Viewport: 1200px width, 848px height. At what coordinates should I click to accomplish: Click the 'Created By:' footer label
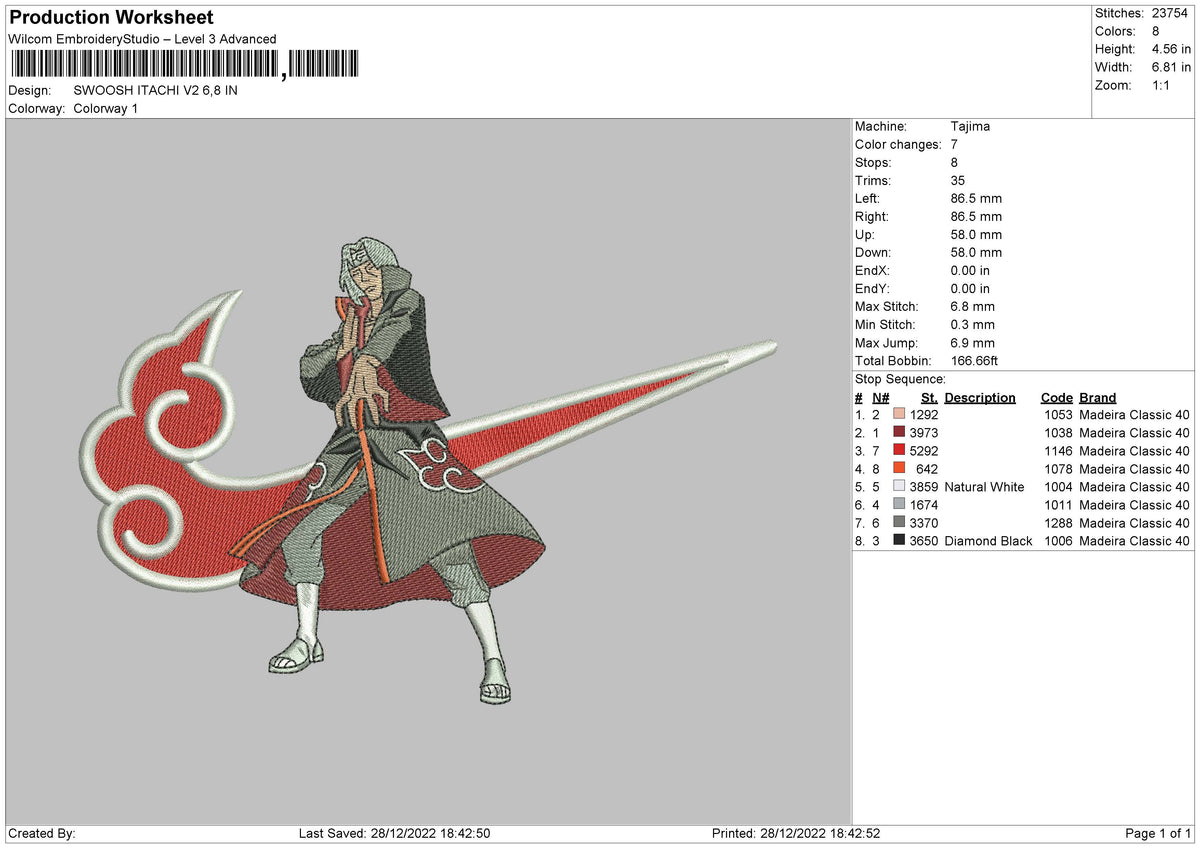click(42, 834)
